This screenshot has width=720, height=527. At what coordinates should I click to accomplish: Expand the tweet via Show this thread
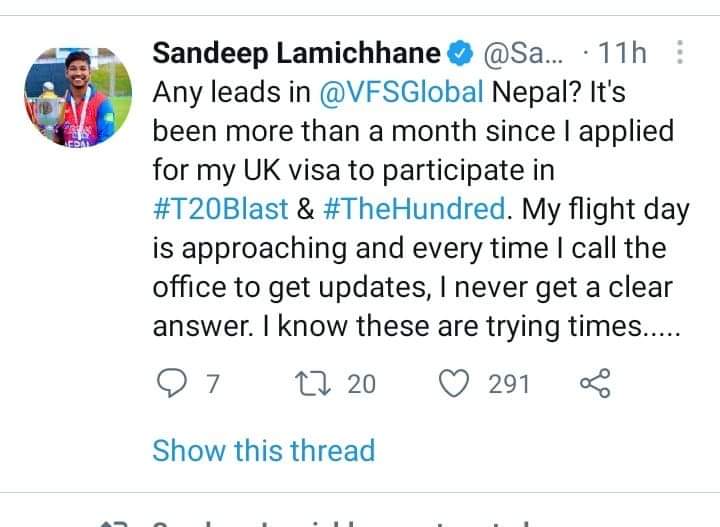point(263,450)
